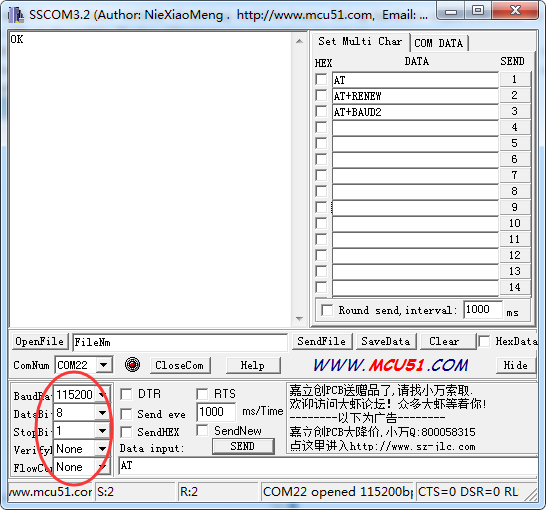Expand the DataBits dropdown showing 8
This screenshot has height=510, width=546.
click(102, 413)
